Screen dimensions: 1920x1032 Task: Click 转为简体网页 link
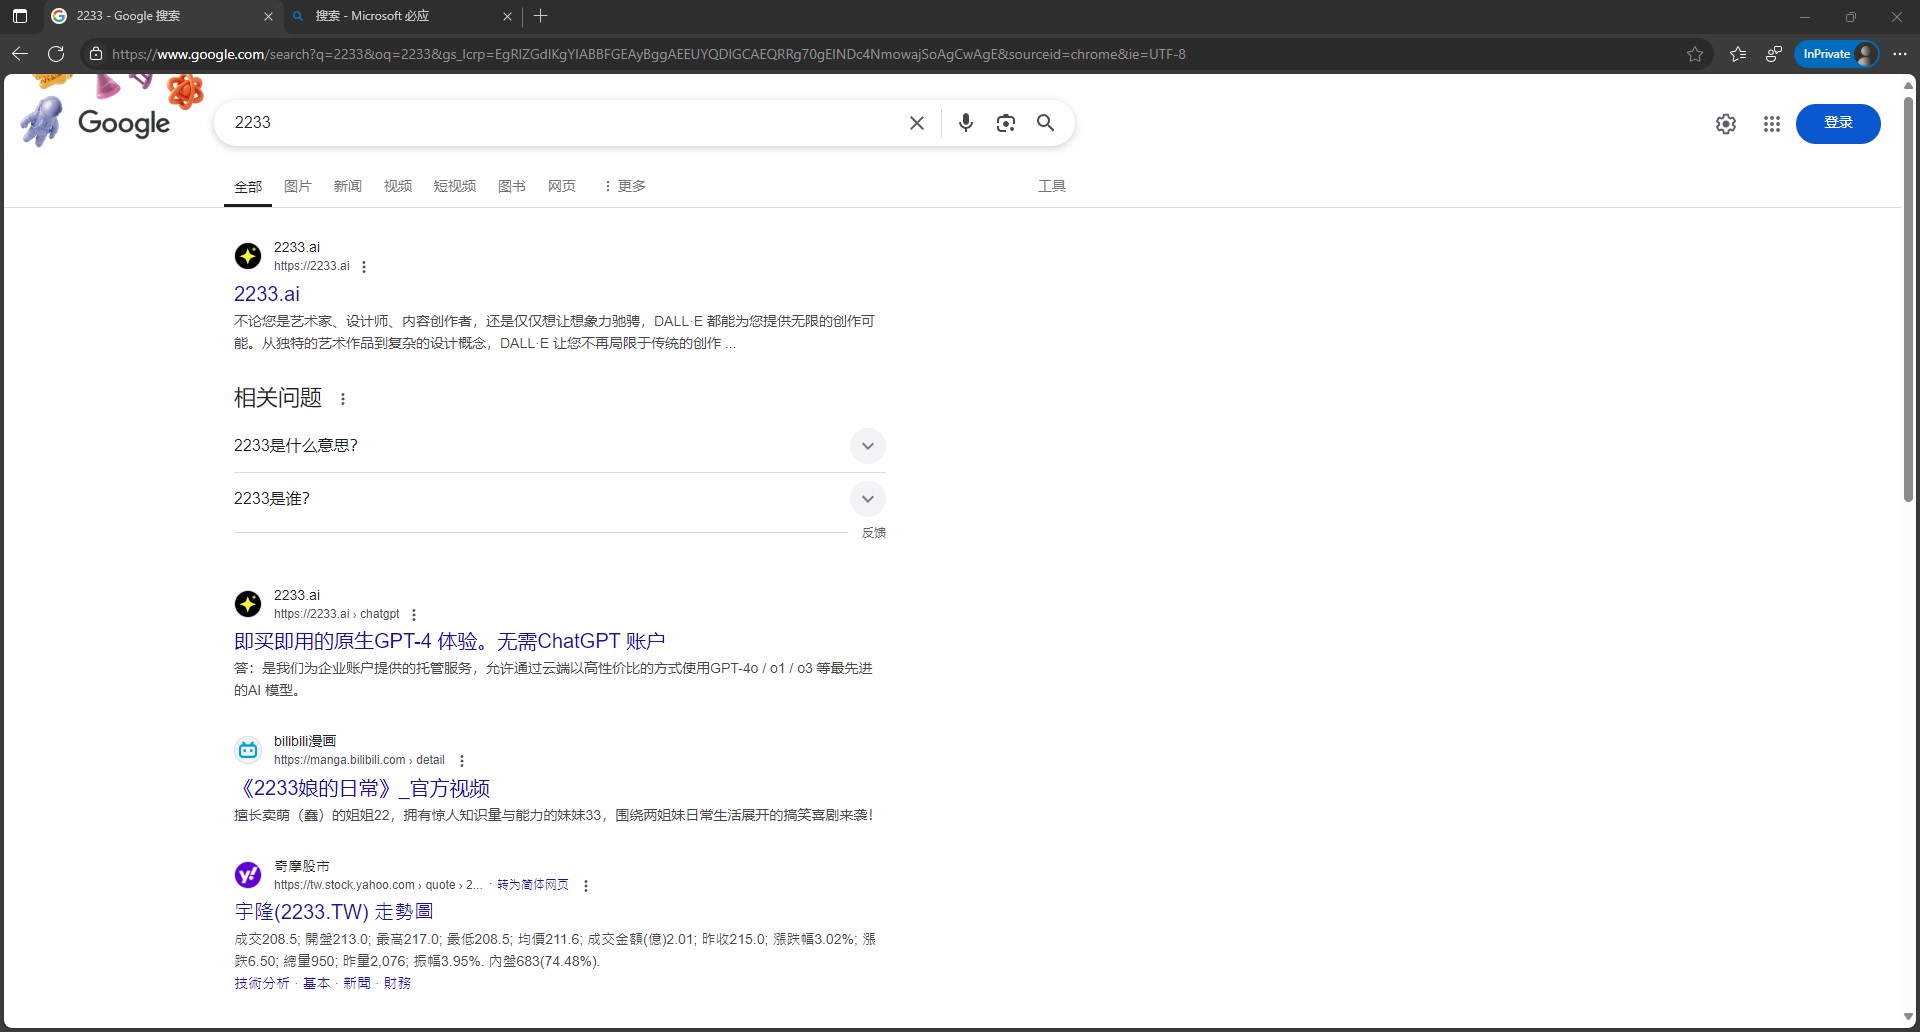pyautogui.click(x=533, y=885)
